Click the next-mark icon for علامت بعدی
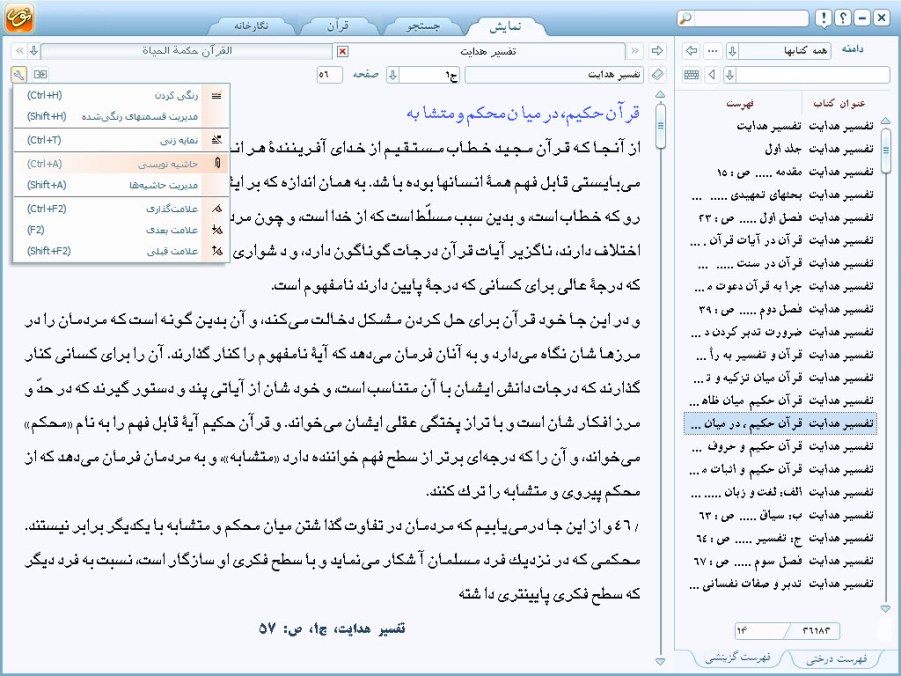Viewport: 901px width, 676px height. click(217, 230)
